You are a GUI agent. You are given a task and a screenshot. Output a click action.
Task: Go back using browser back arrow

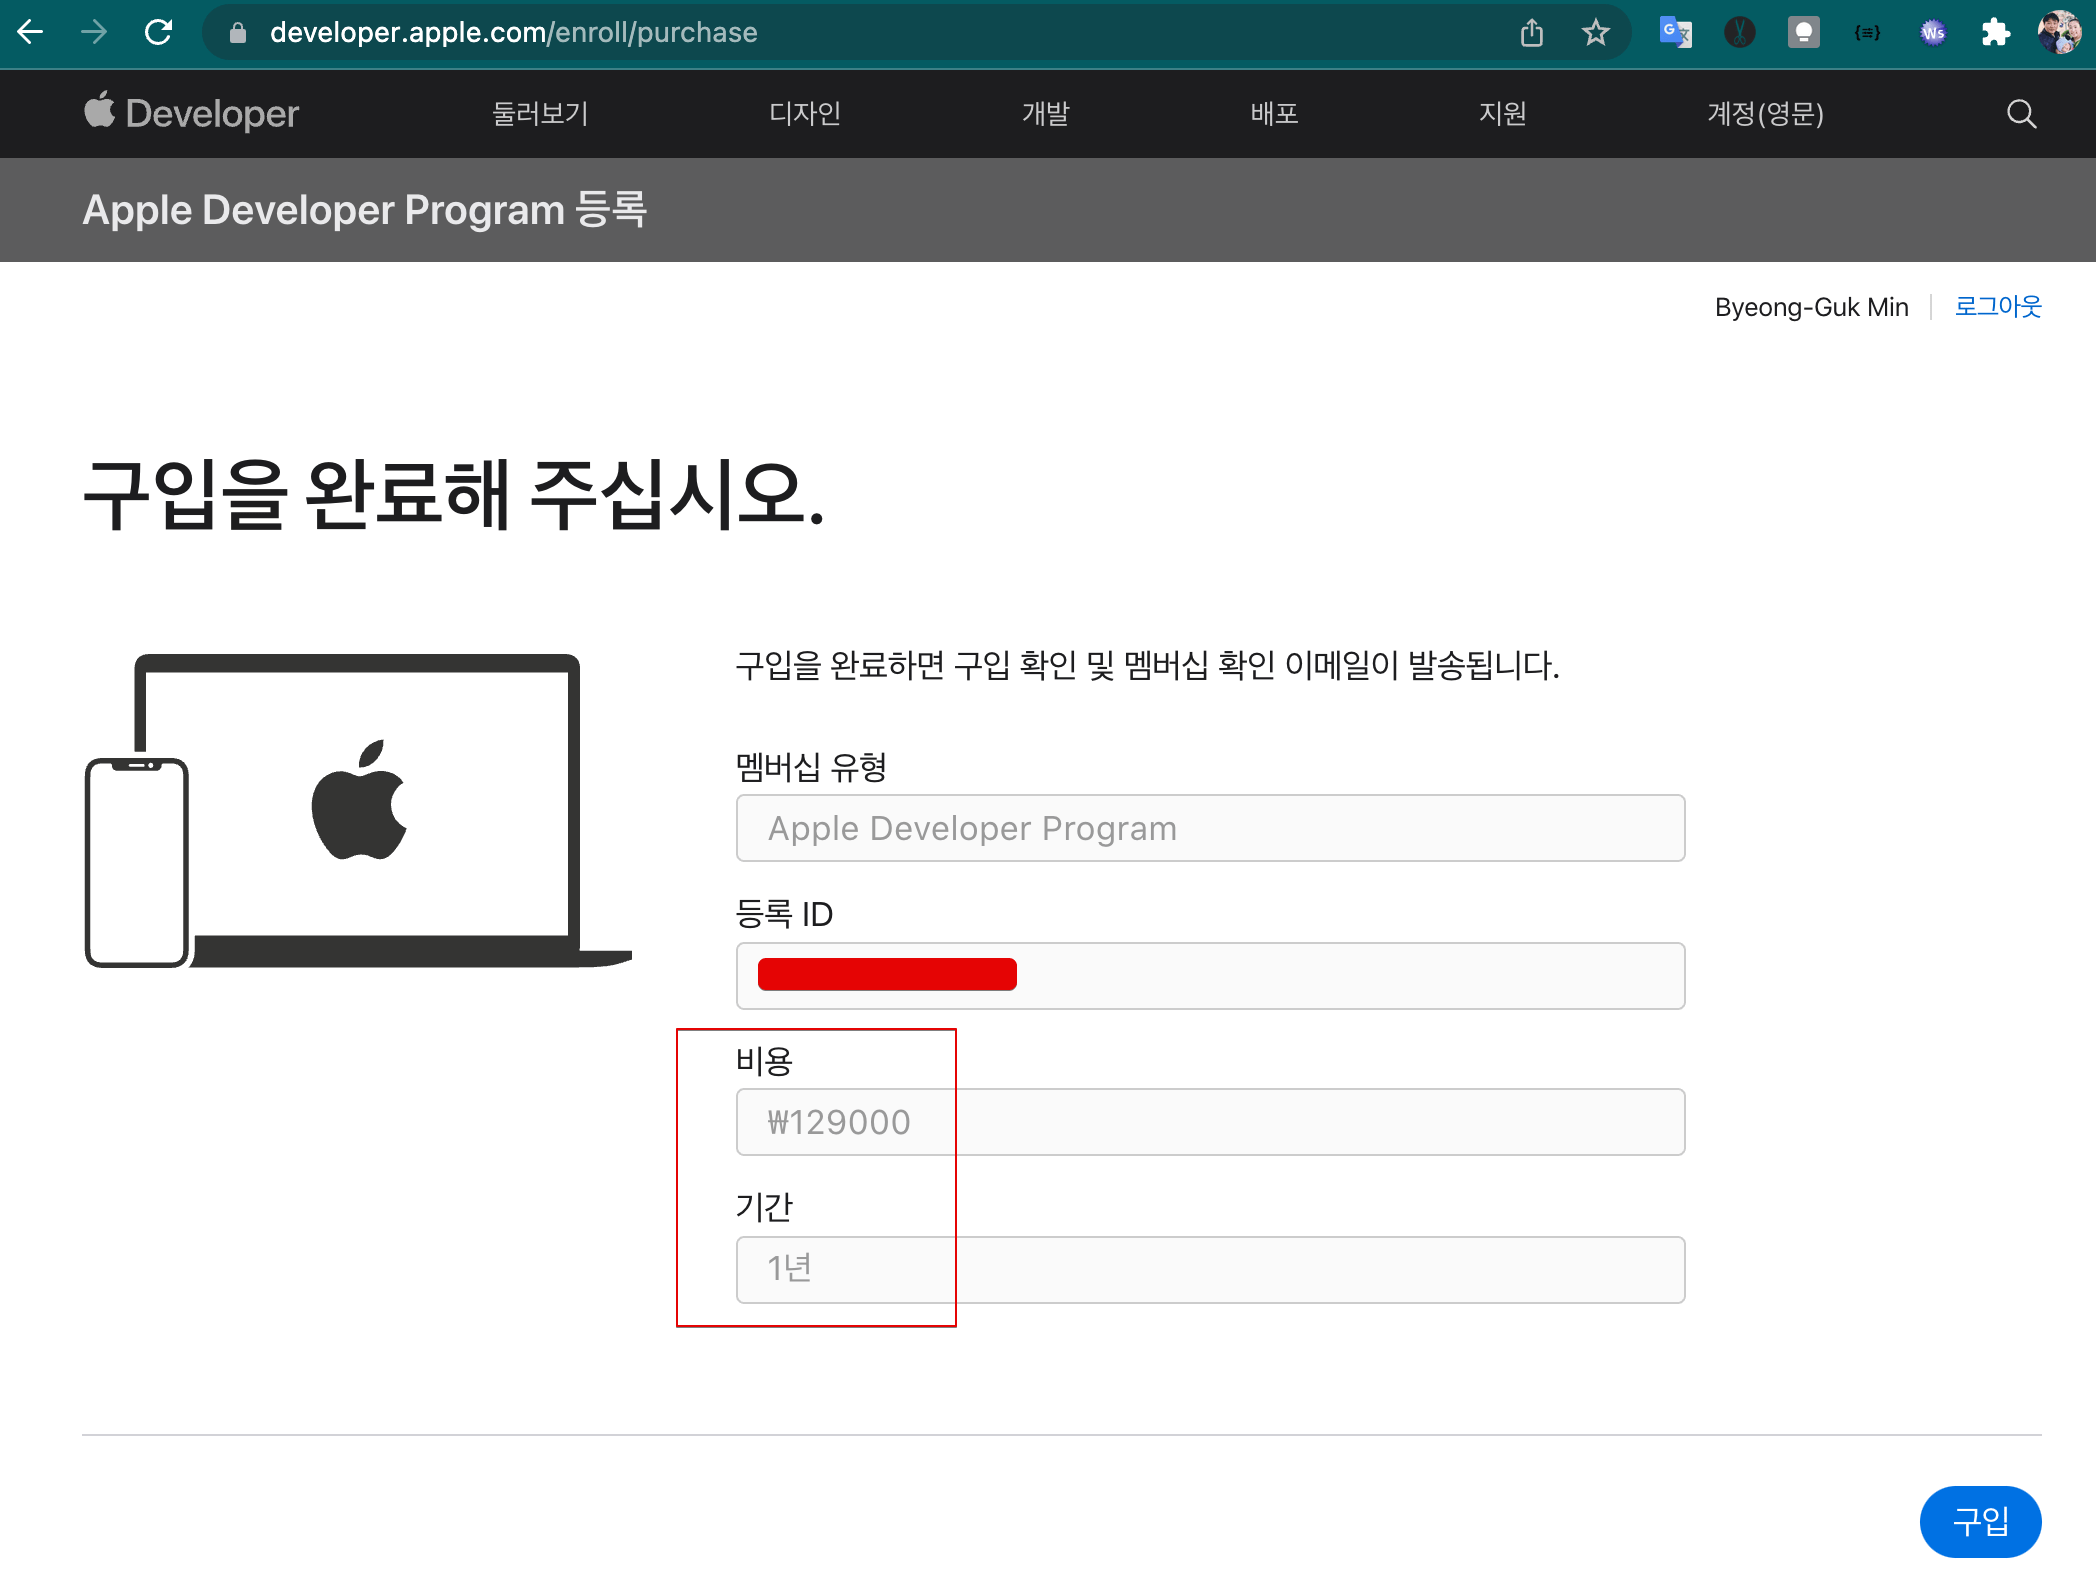(30, 33)
